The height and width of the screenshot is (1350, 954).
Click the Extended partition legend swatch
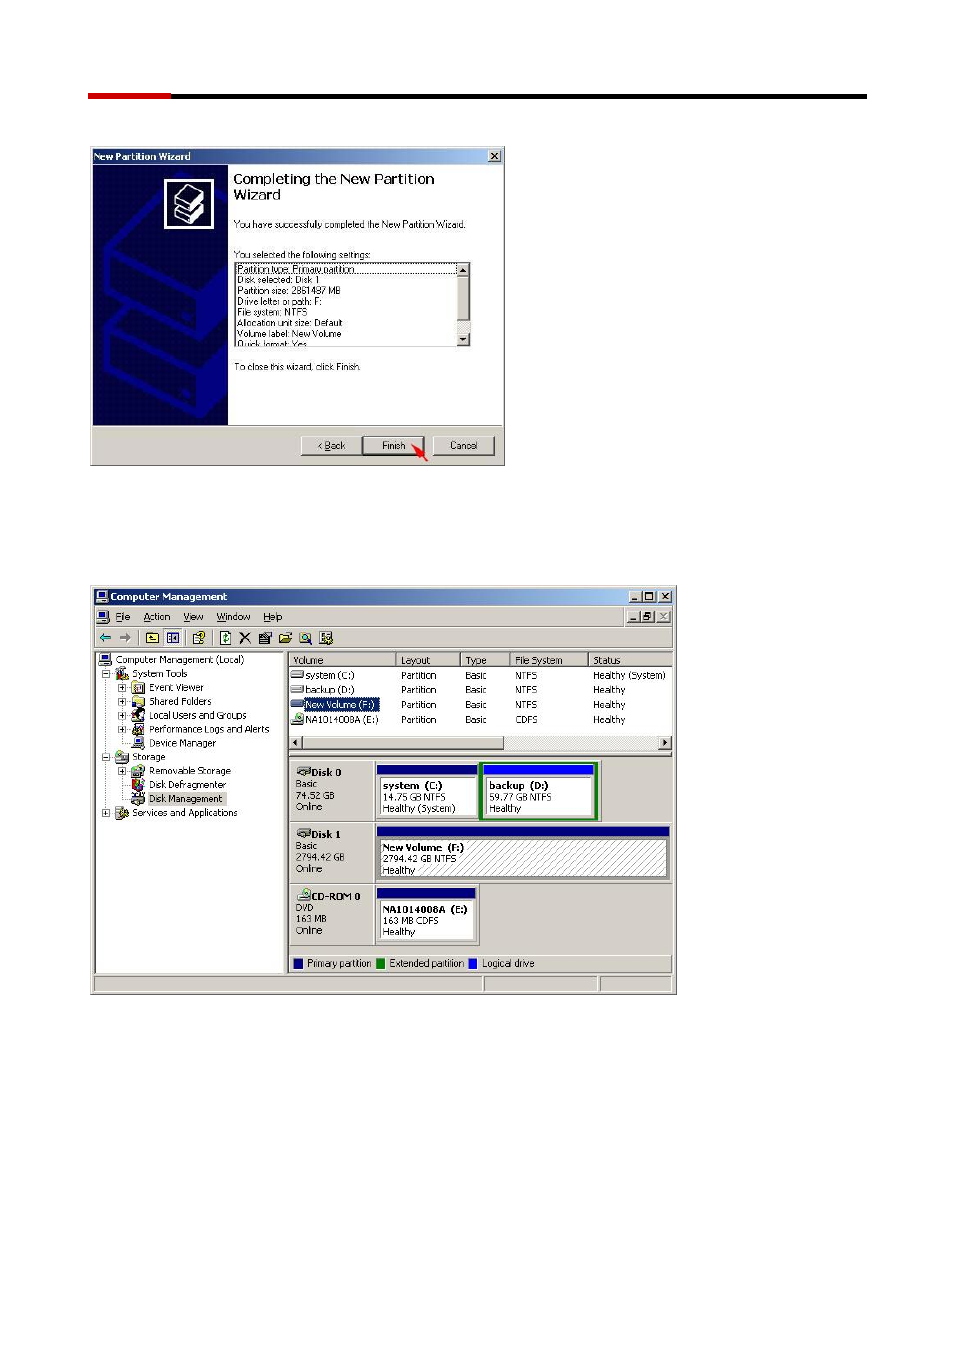(x=380, y=964)
